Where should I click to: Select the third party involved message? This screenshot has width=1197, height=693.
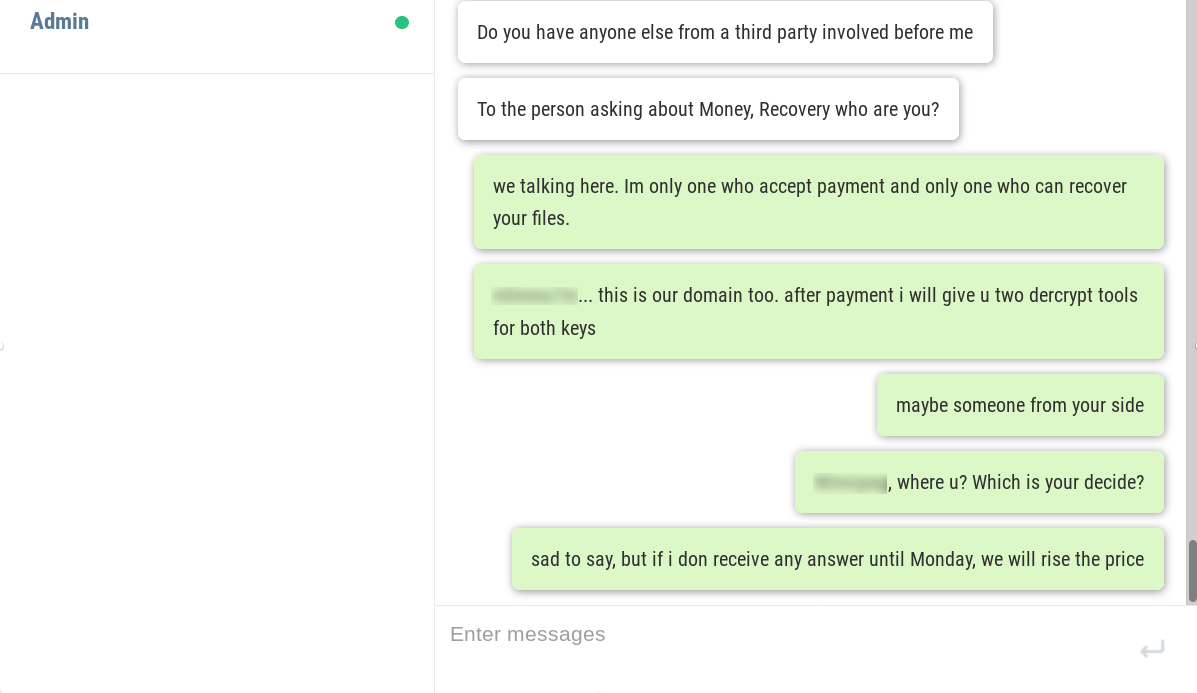click(x=725, y=32)
